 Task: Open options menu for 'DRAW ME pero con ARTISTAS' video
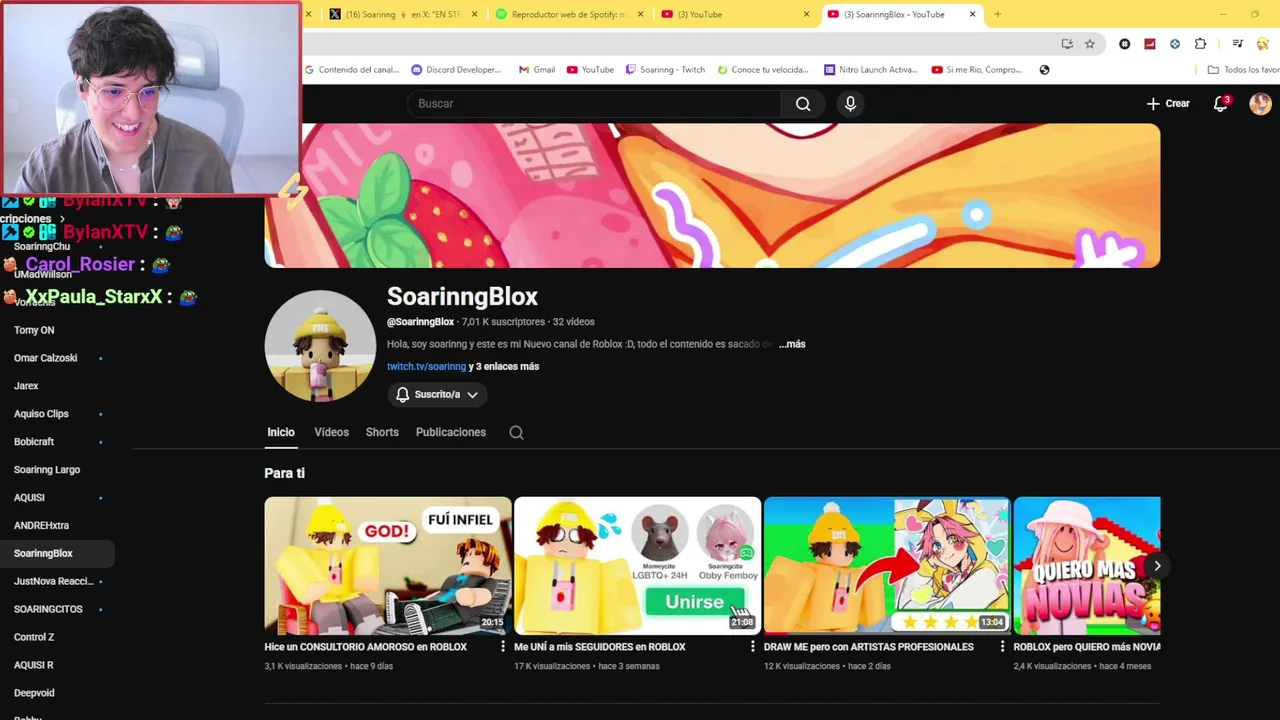pyautogui.click(x=1002, y=647)
